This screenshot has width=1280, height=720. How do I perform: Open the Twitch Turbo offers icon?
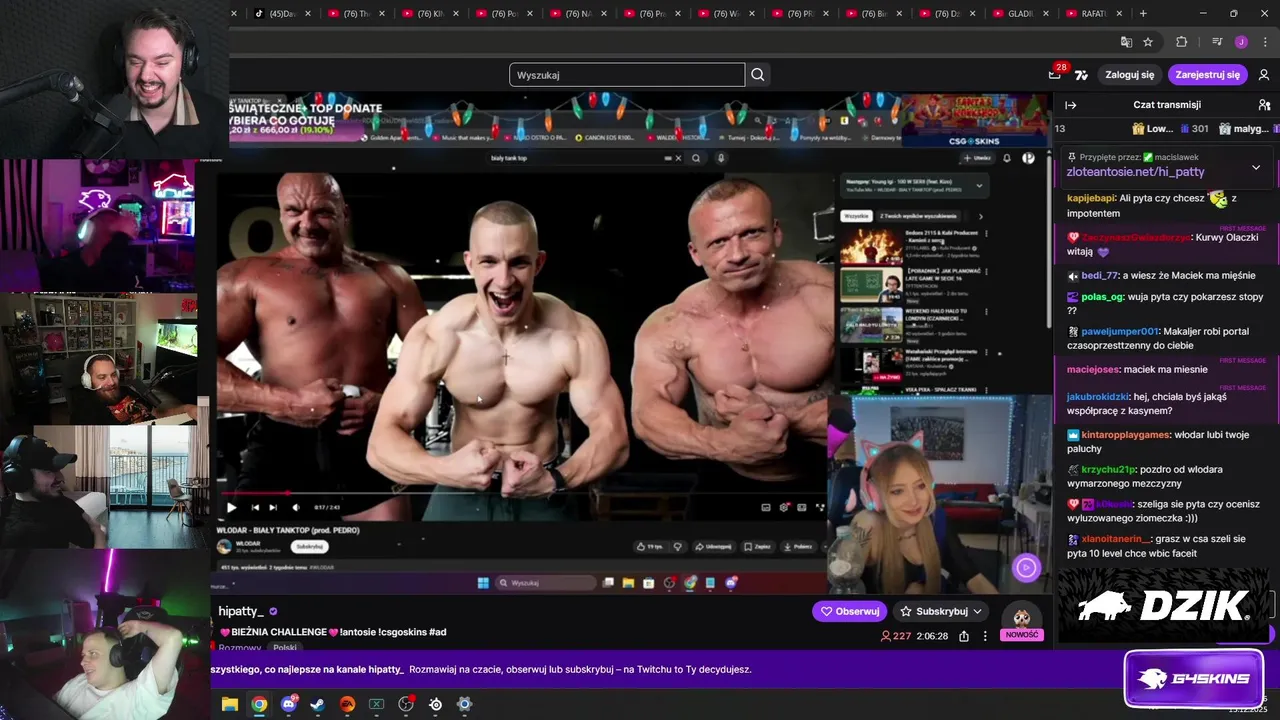coord(1081,75)
